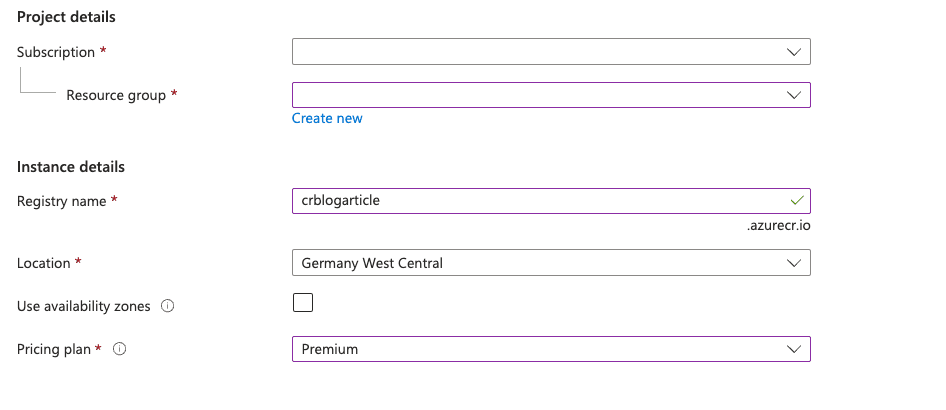
Task: Click the Create new resource group link
Action: [x=327, y=118]
